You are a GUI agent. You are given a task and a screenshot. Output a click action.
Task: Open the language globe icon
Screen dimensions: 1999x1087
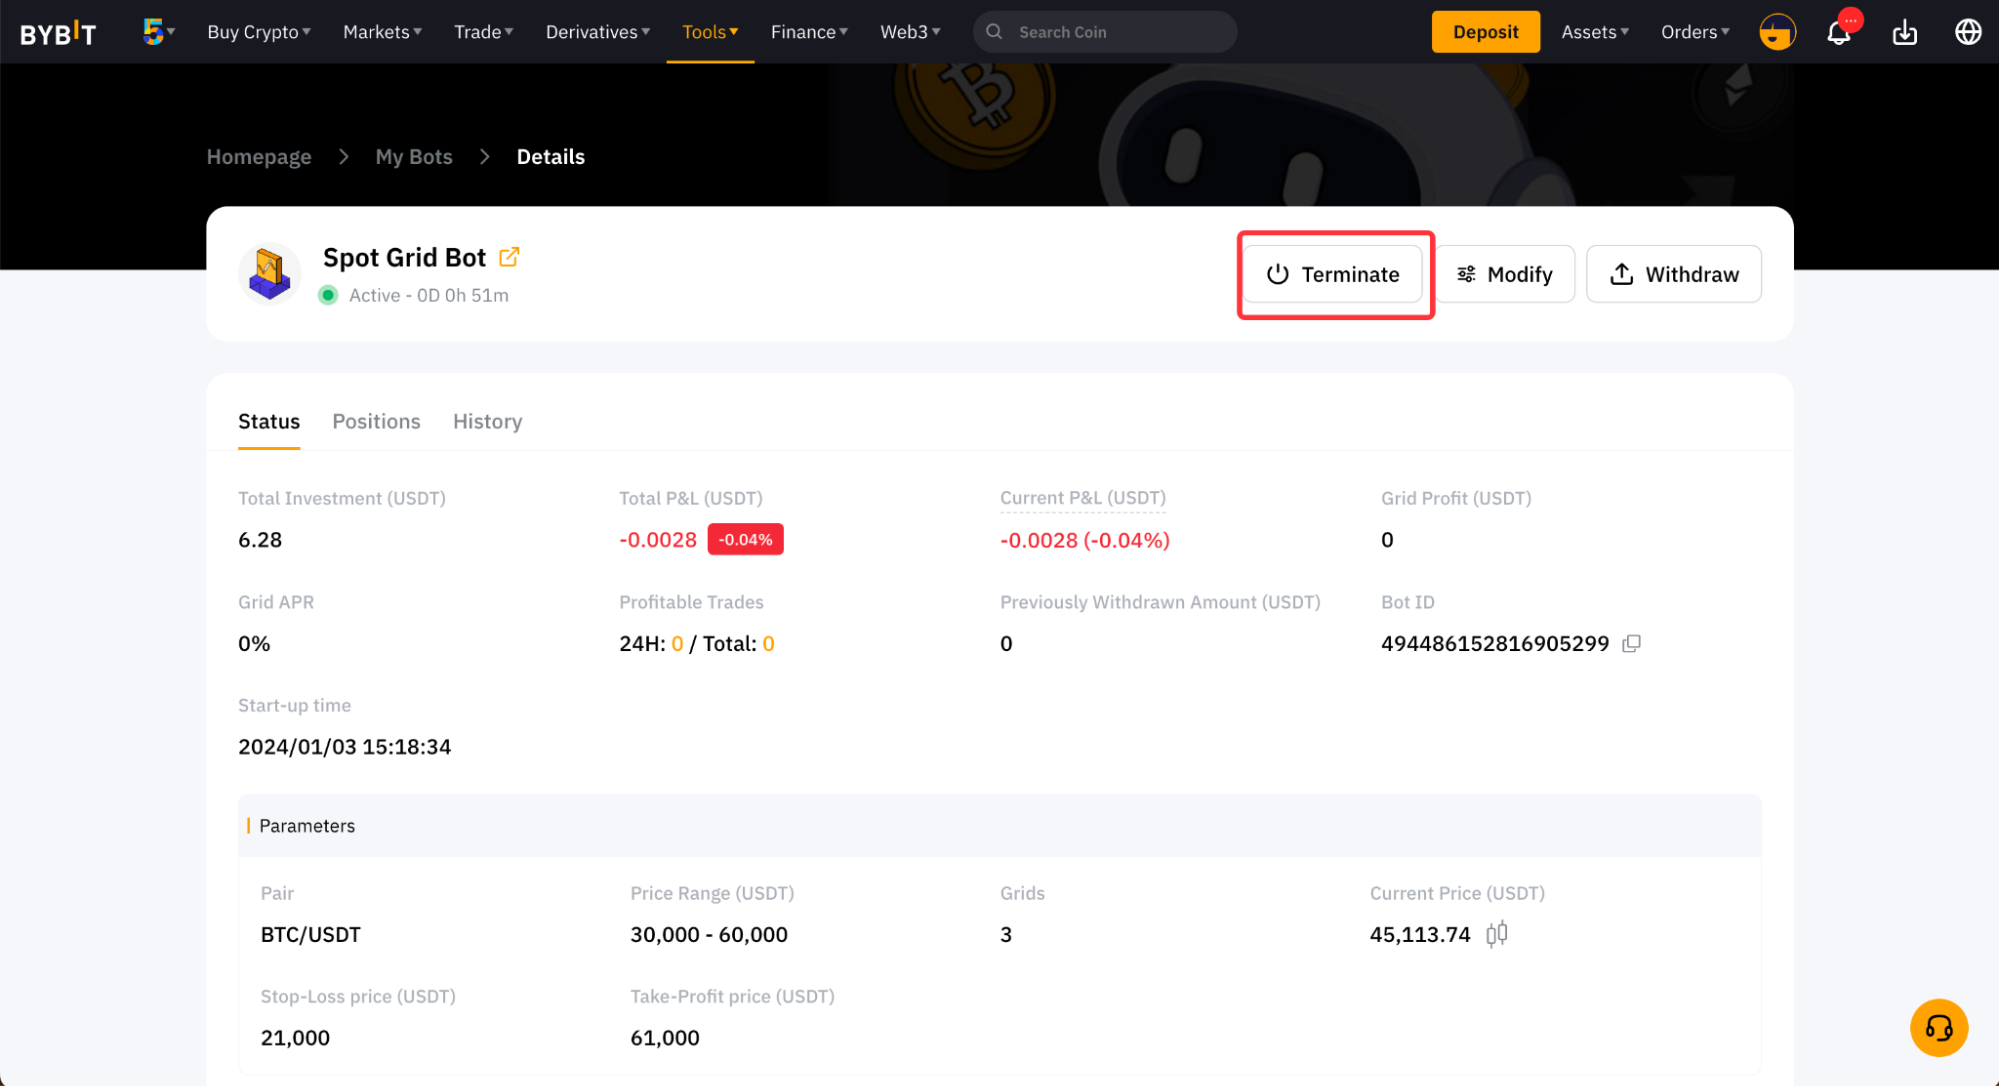1967,32
